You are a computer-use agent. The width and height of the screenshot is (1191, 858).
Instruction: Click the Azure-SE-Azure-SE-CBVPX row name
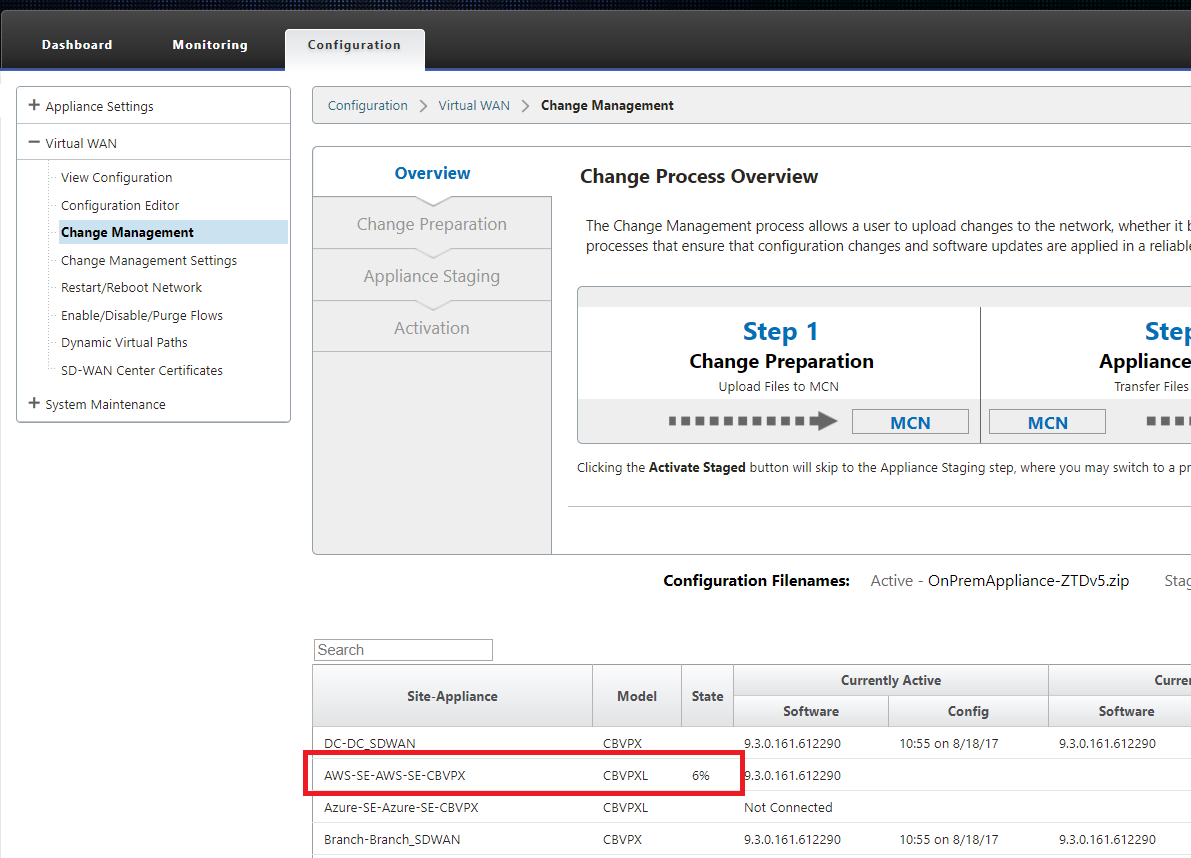coord(401,807)
